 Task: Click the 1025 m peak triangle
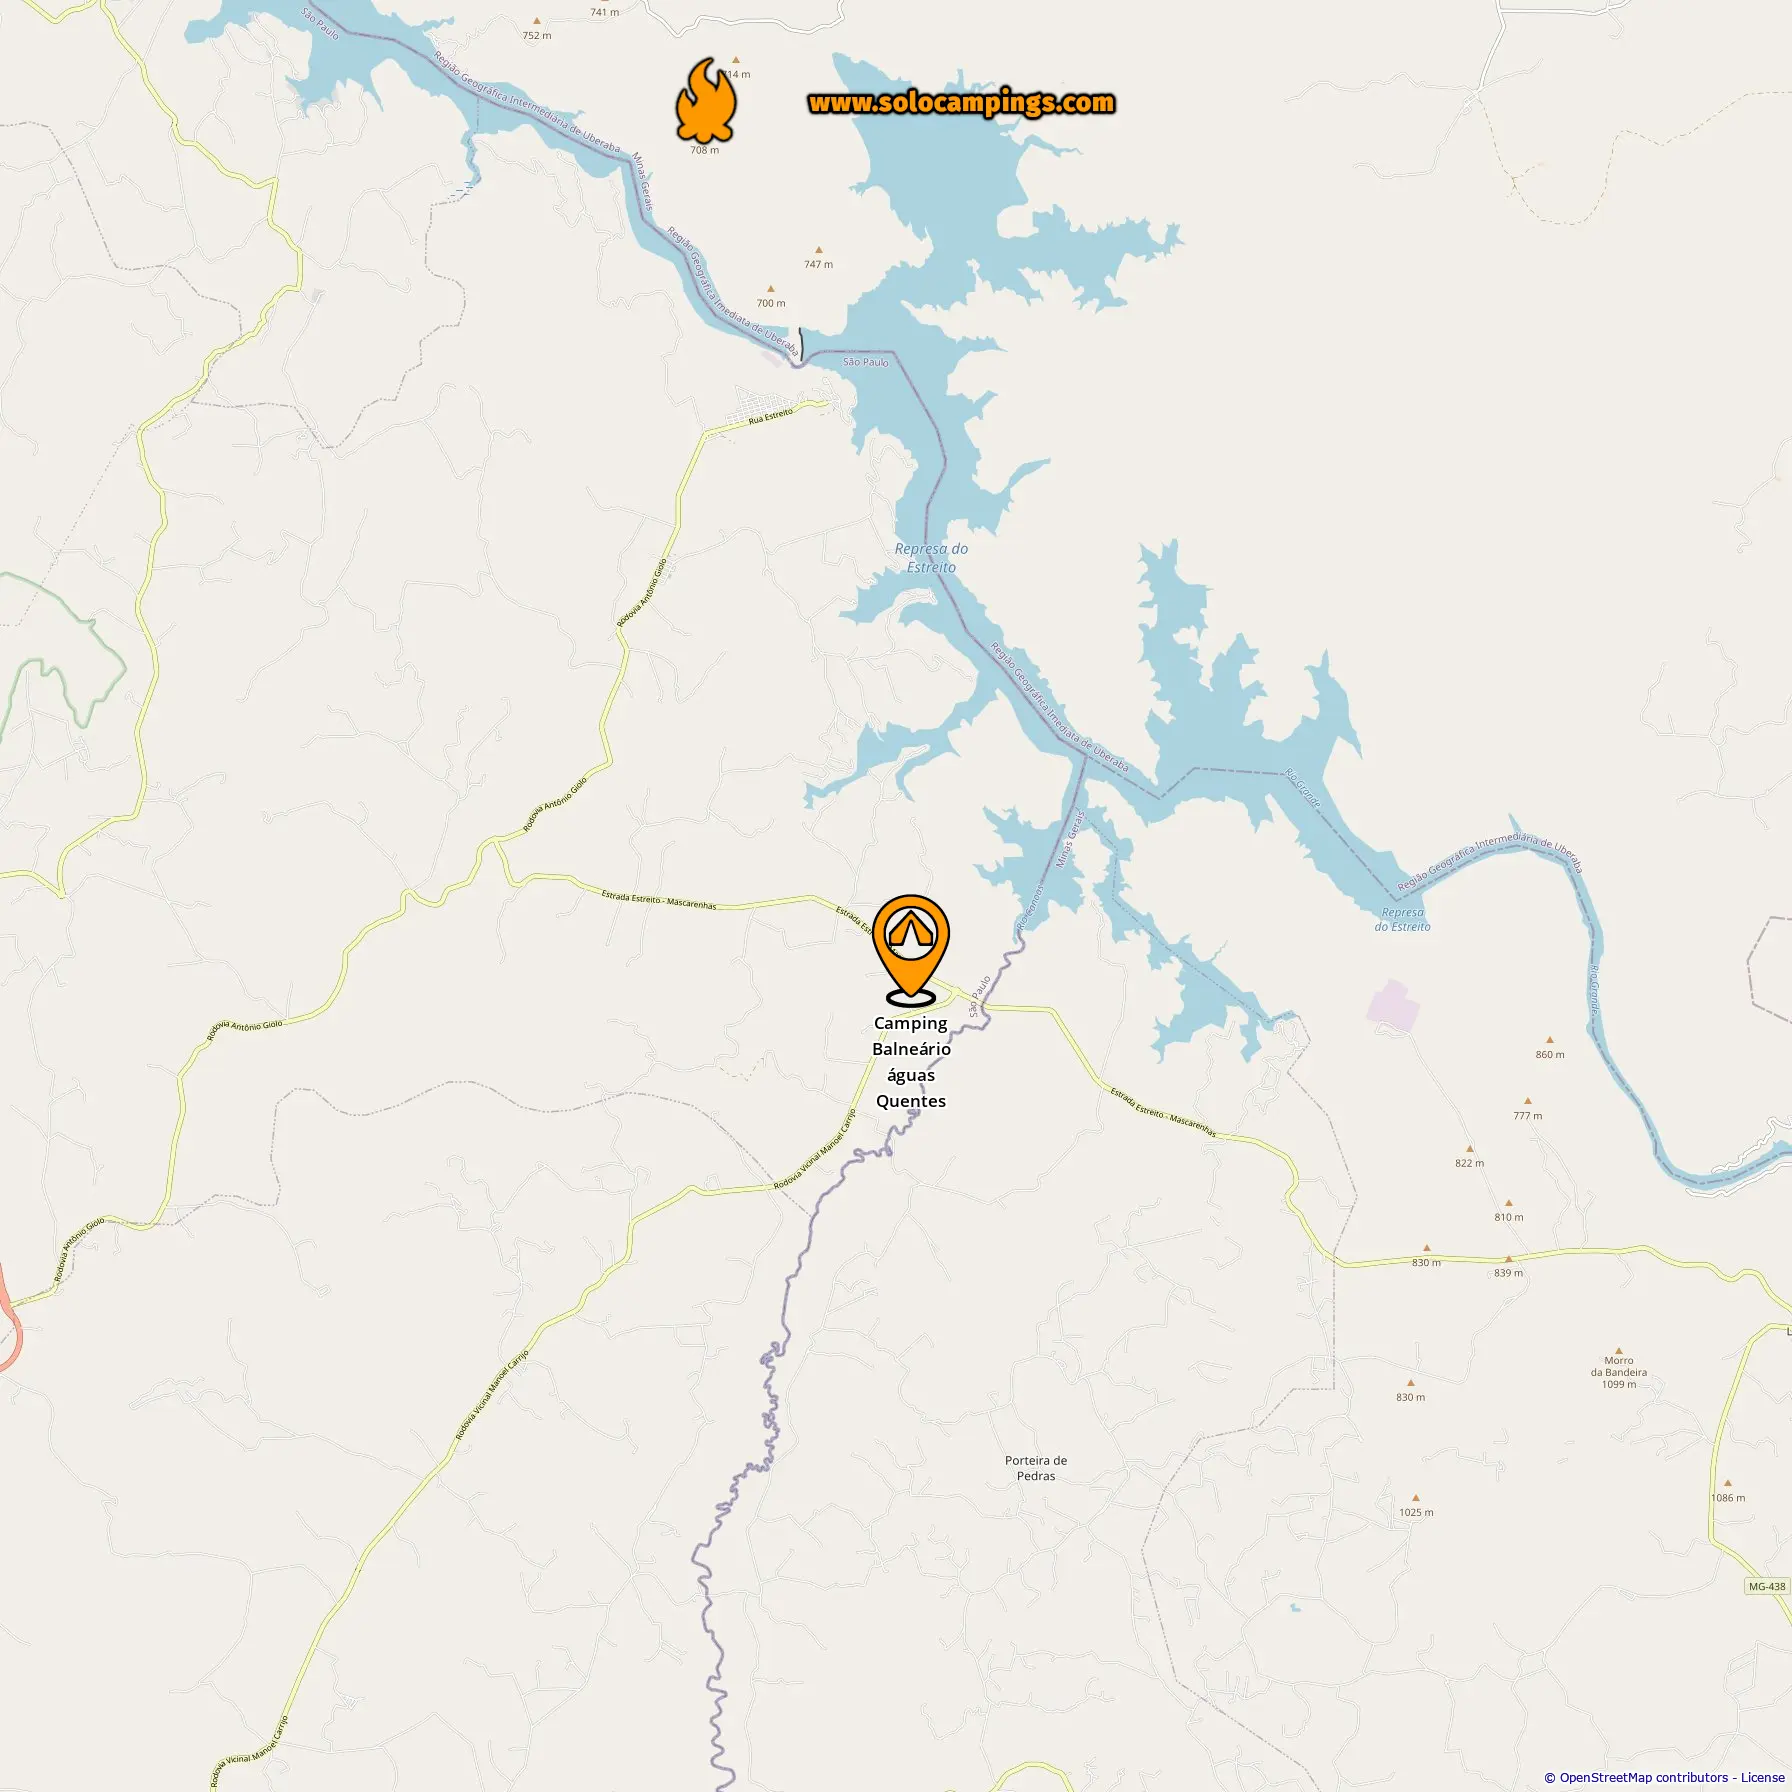tap(1416, 1498)
